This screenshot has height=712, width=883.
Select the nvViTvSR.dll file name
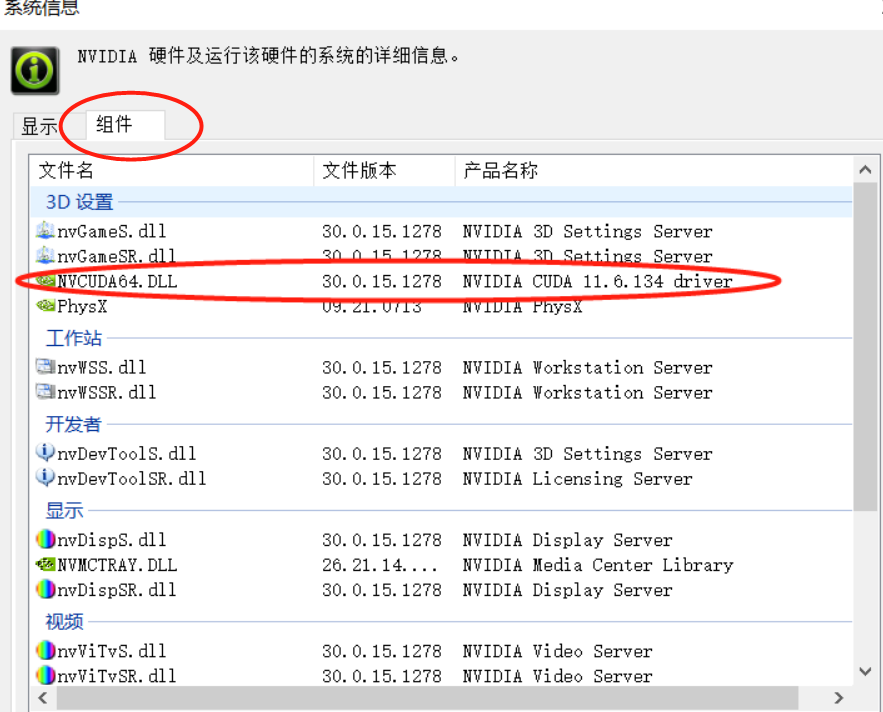click(117, 675)
